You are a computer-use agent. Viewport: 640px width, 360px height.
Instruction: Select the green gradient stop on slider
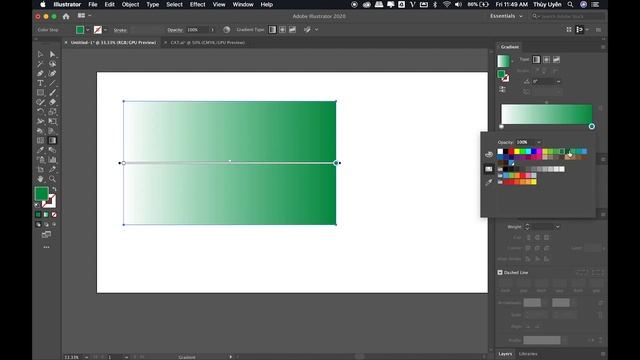tap(592, 127)
